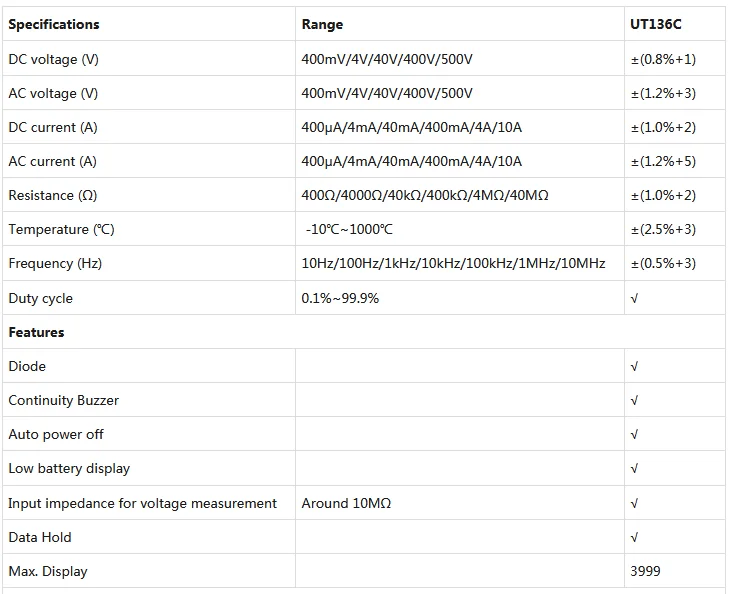Click the Specifications column header
This screenshot has width=735, height=594.
click(x=54, y=24)
